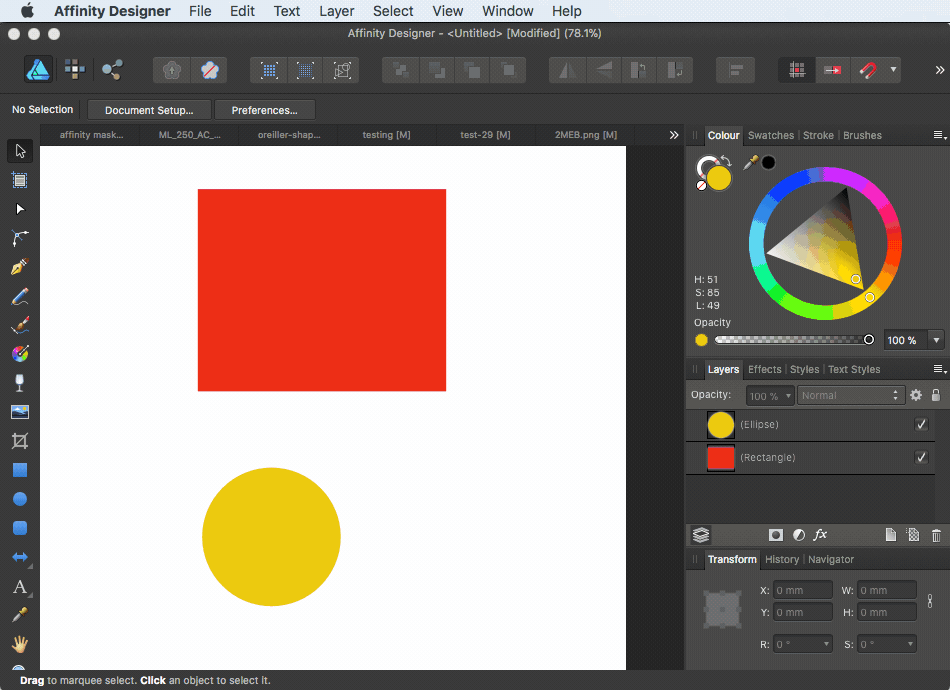
Task: Switch to the Swatches tab
Action: coord(770,135)
